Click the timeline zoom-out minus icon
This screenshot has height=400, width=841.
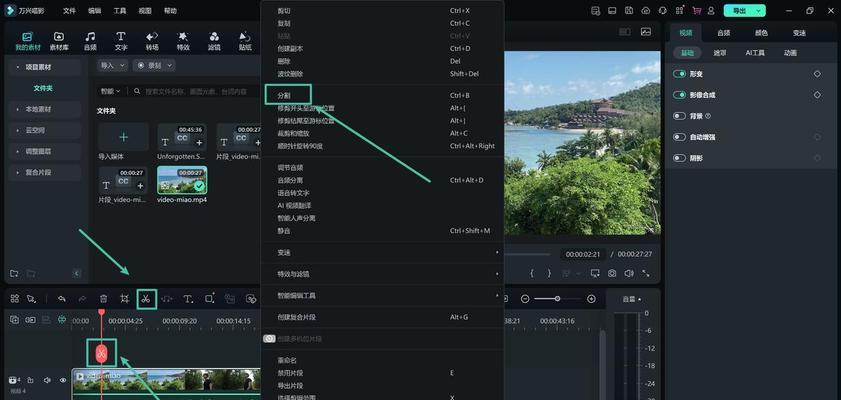tap(525, 299)
